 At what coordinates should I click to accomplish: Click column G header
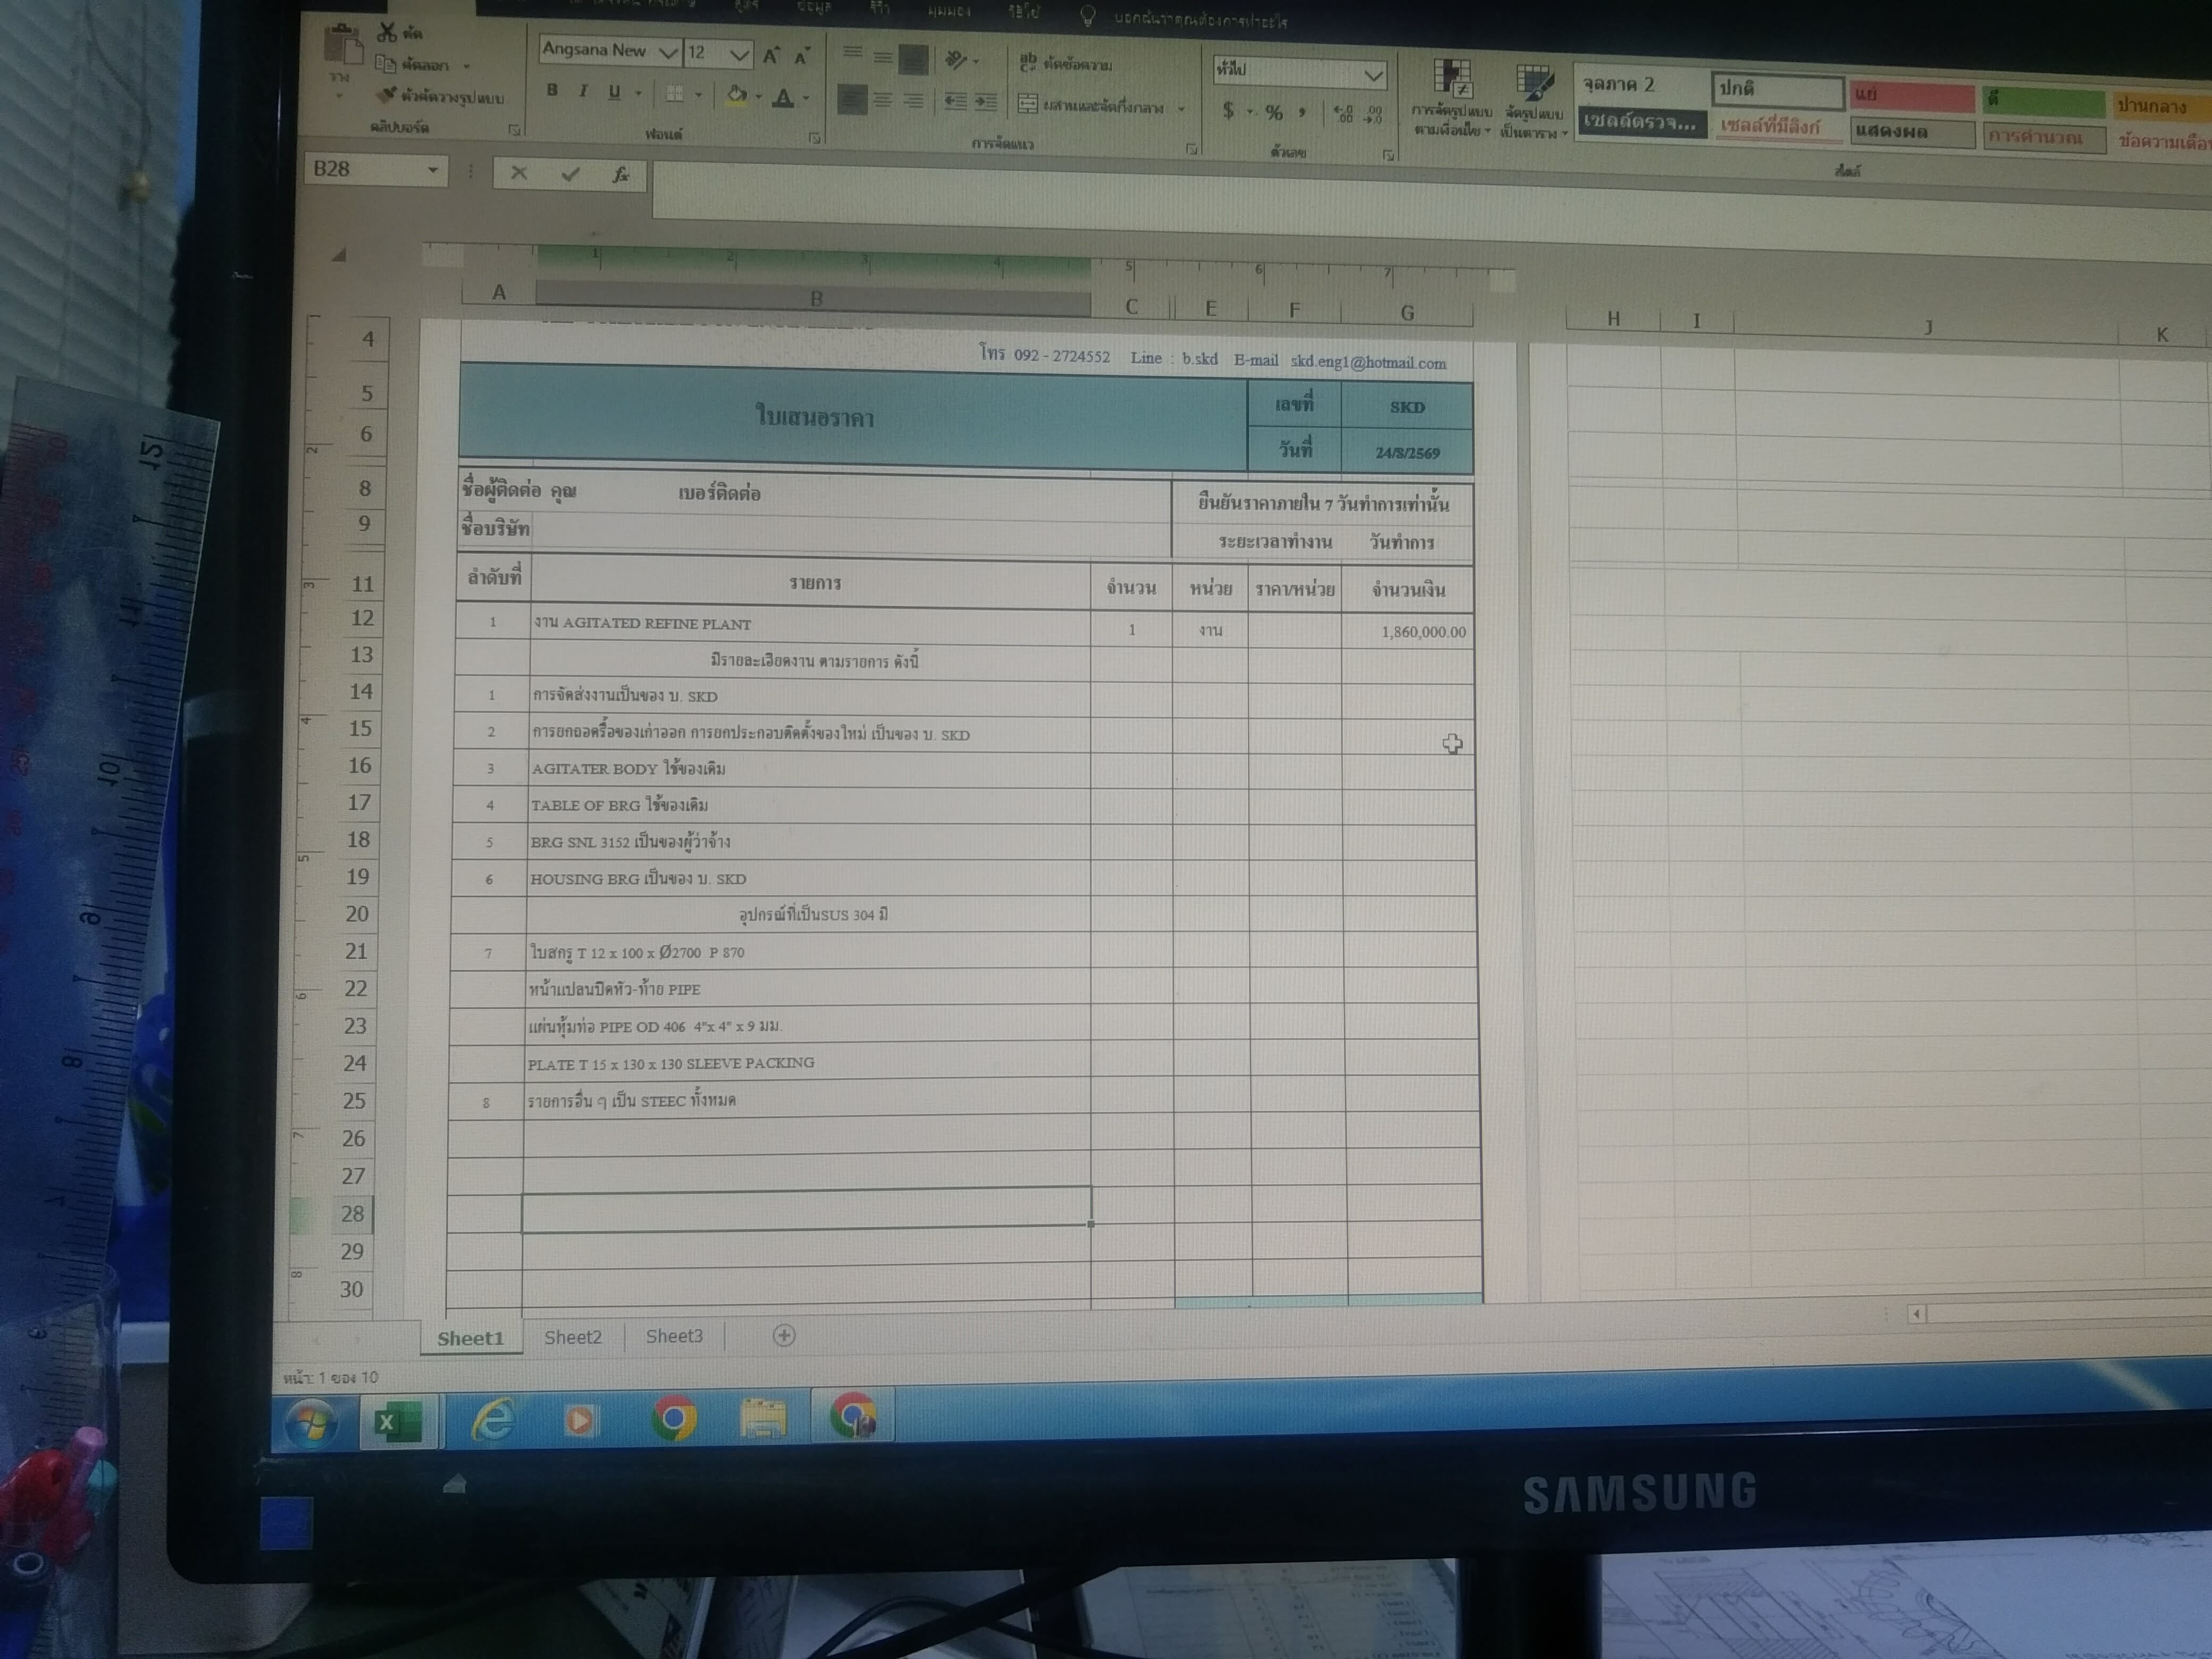pos(1407,313)
